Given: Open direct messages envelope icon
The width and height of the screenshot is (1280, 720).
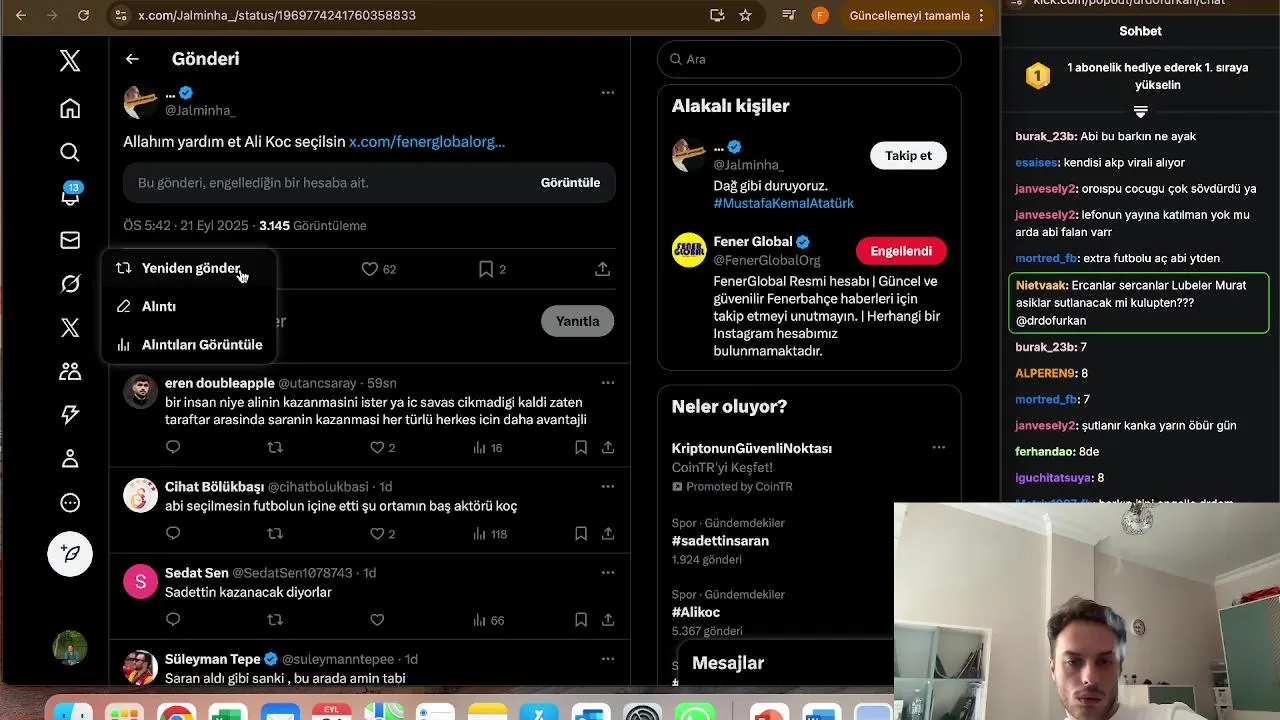Looking at the screenshot, I should coord(70,240).
